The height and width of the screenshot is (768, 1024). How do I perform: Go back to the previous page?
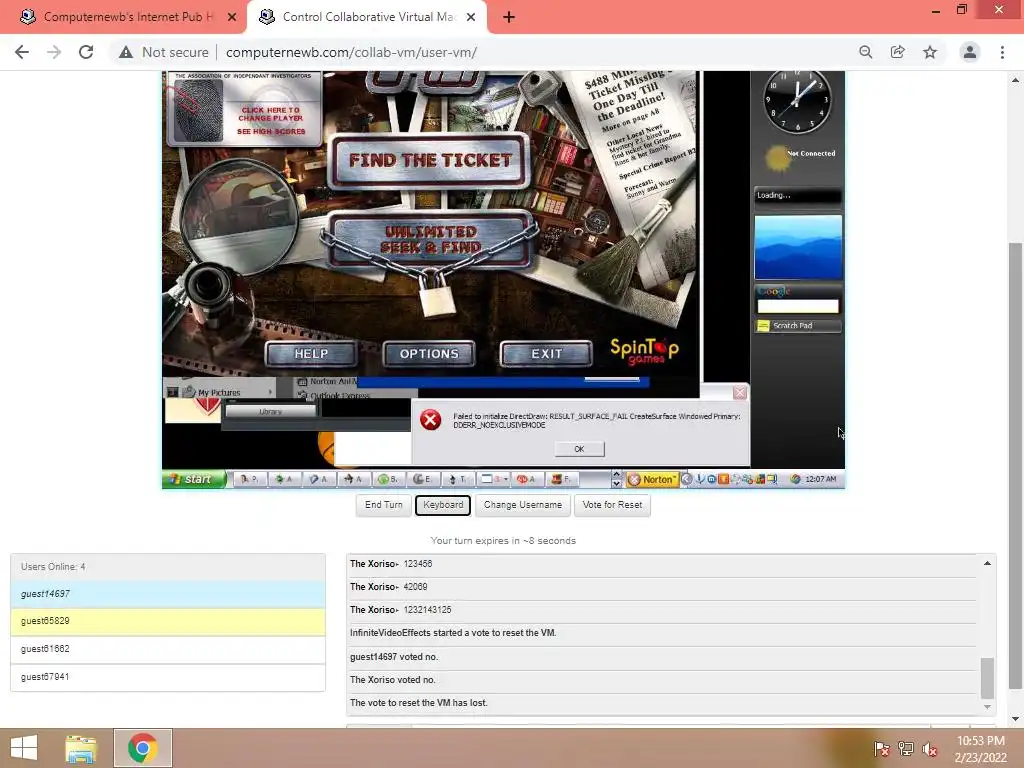tap(22, 52)
